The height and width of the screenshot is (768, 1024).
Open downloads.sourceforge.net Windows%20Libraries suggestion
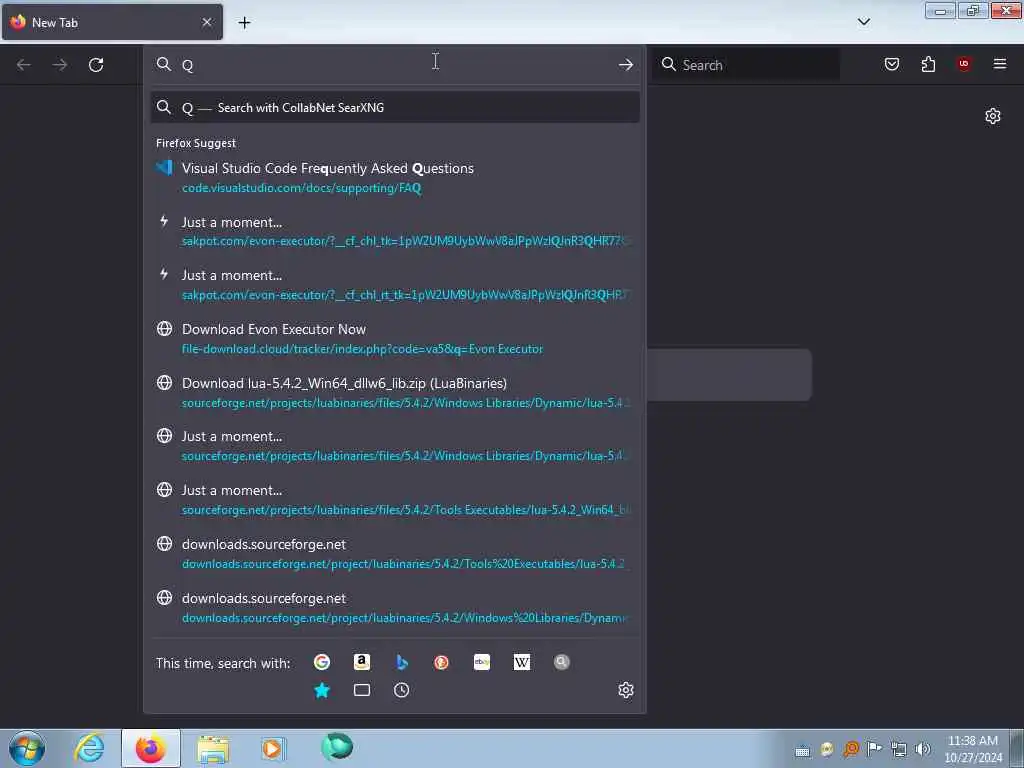[395, 607]
